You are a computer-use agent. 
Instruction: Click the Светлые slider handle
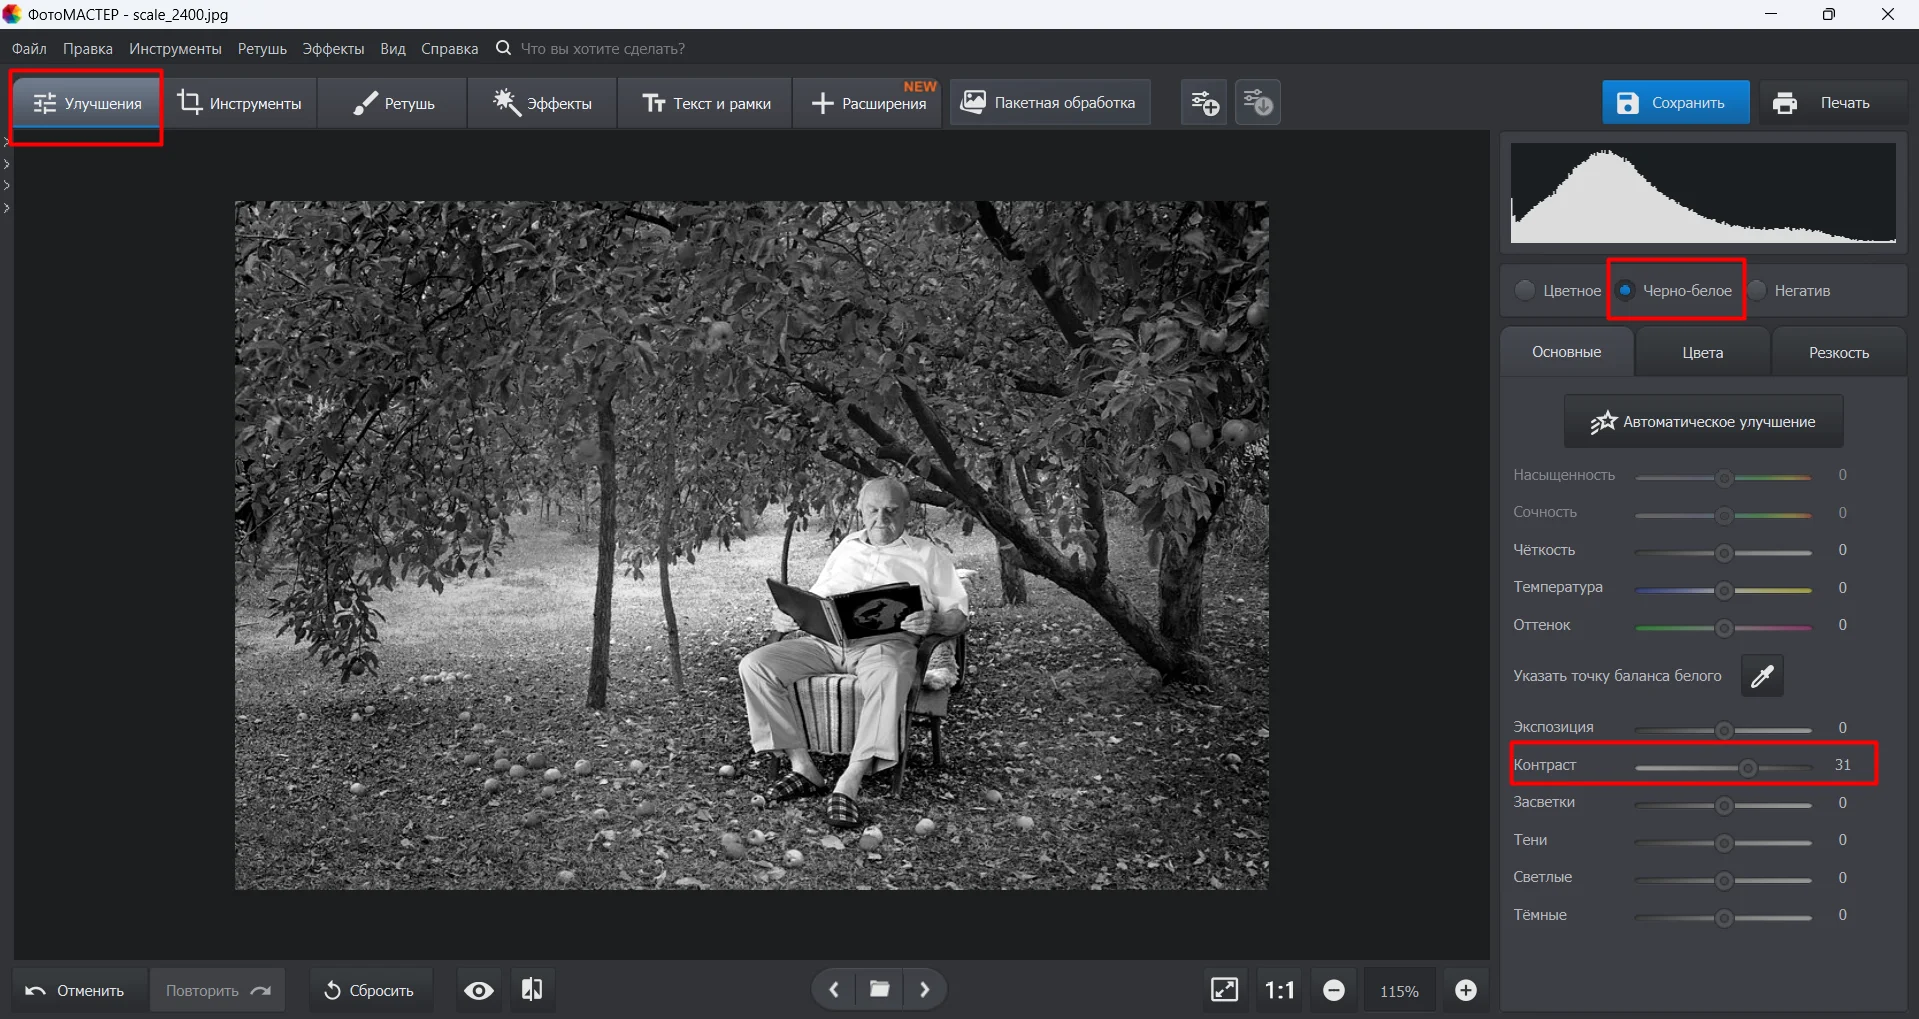pos(1724,881)
